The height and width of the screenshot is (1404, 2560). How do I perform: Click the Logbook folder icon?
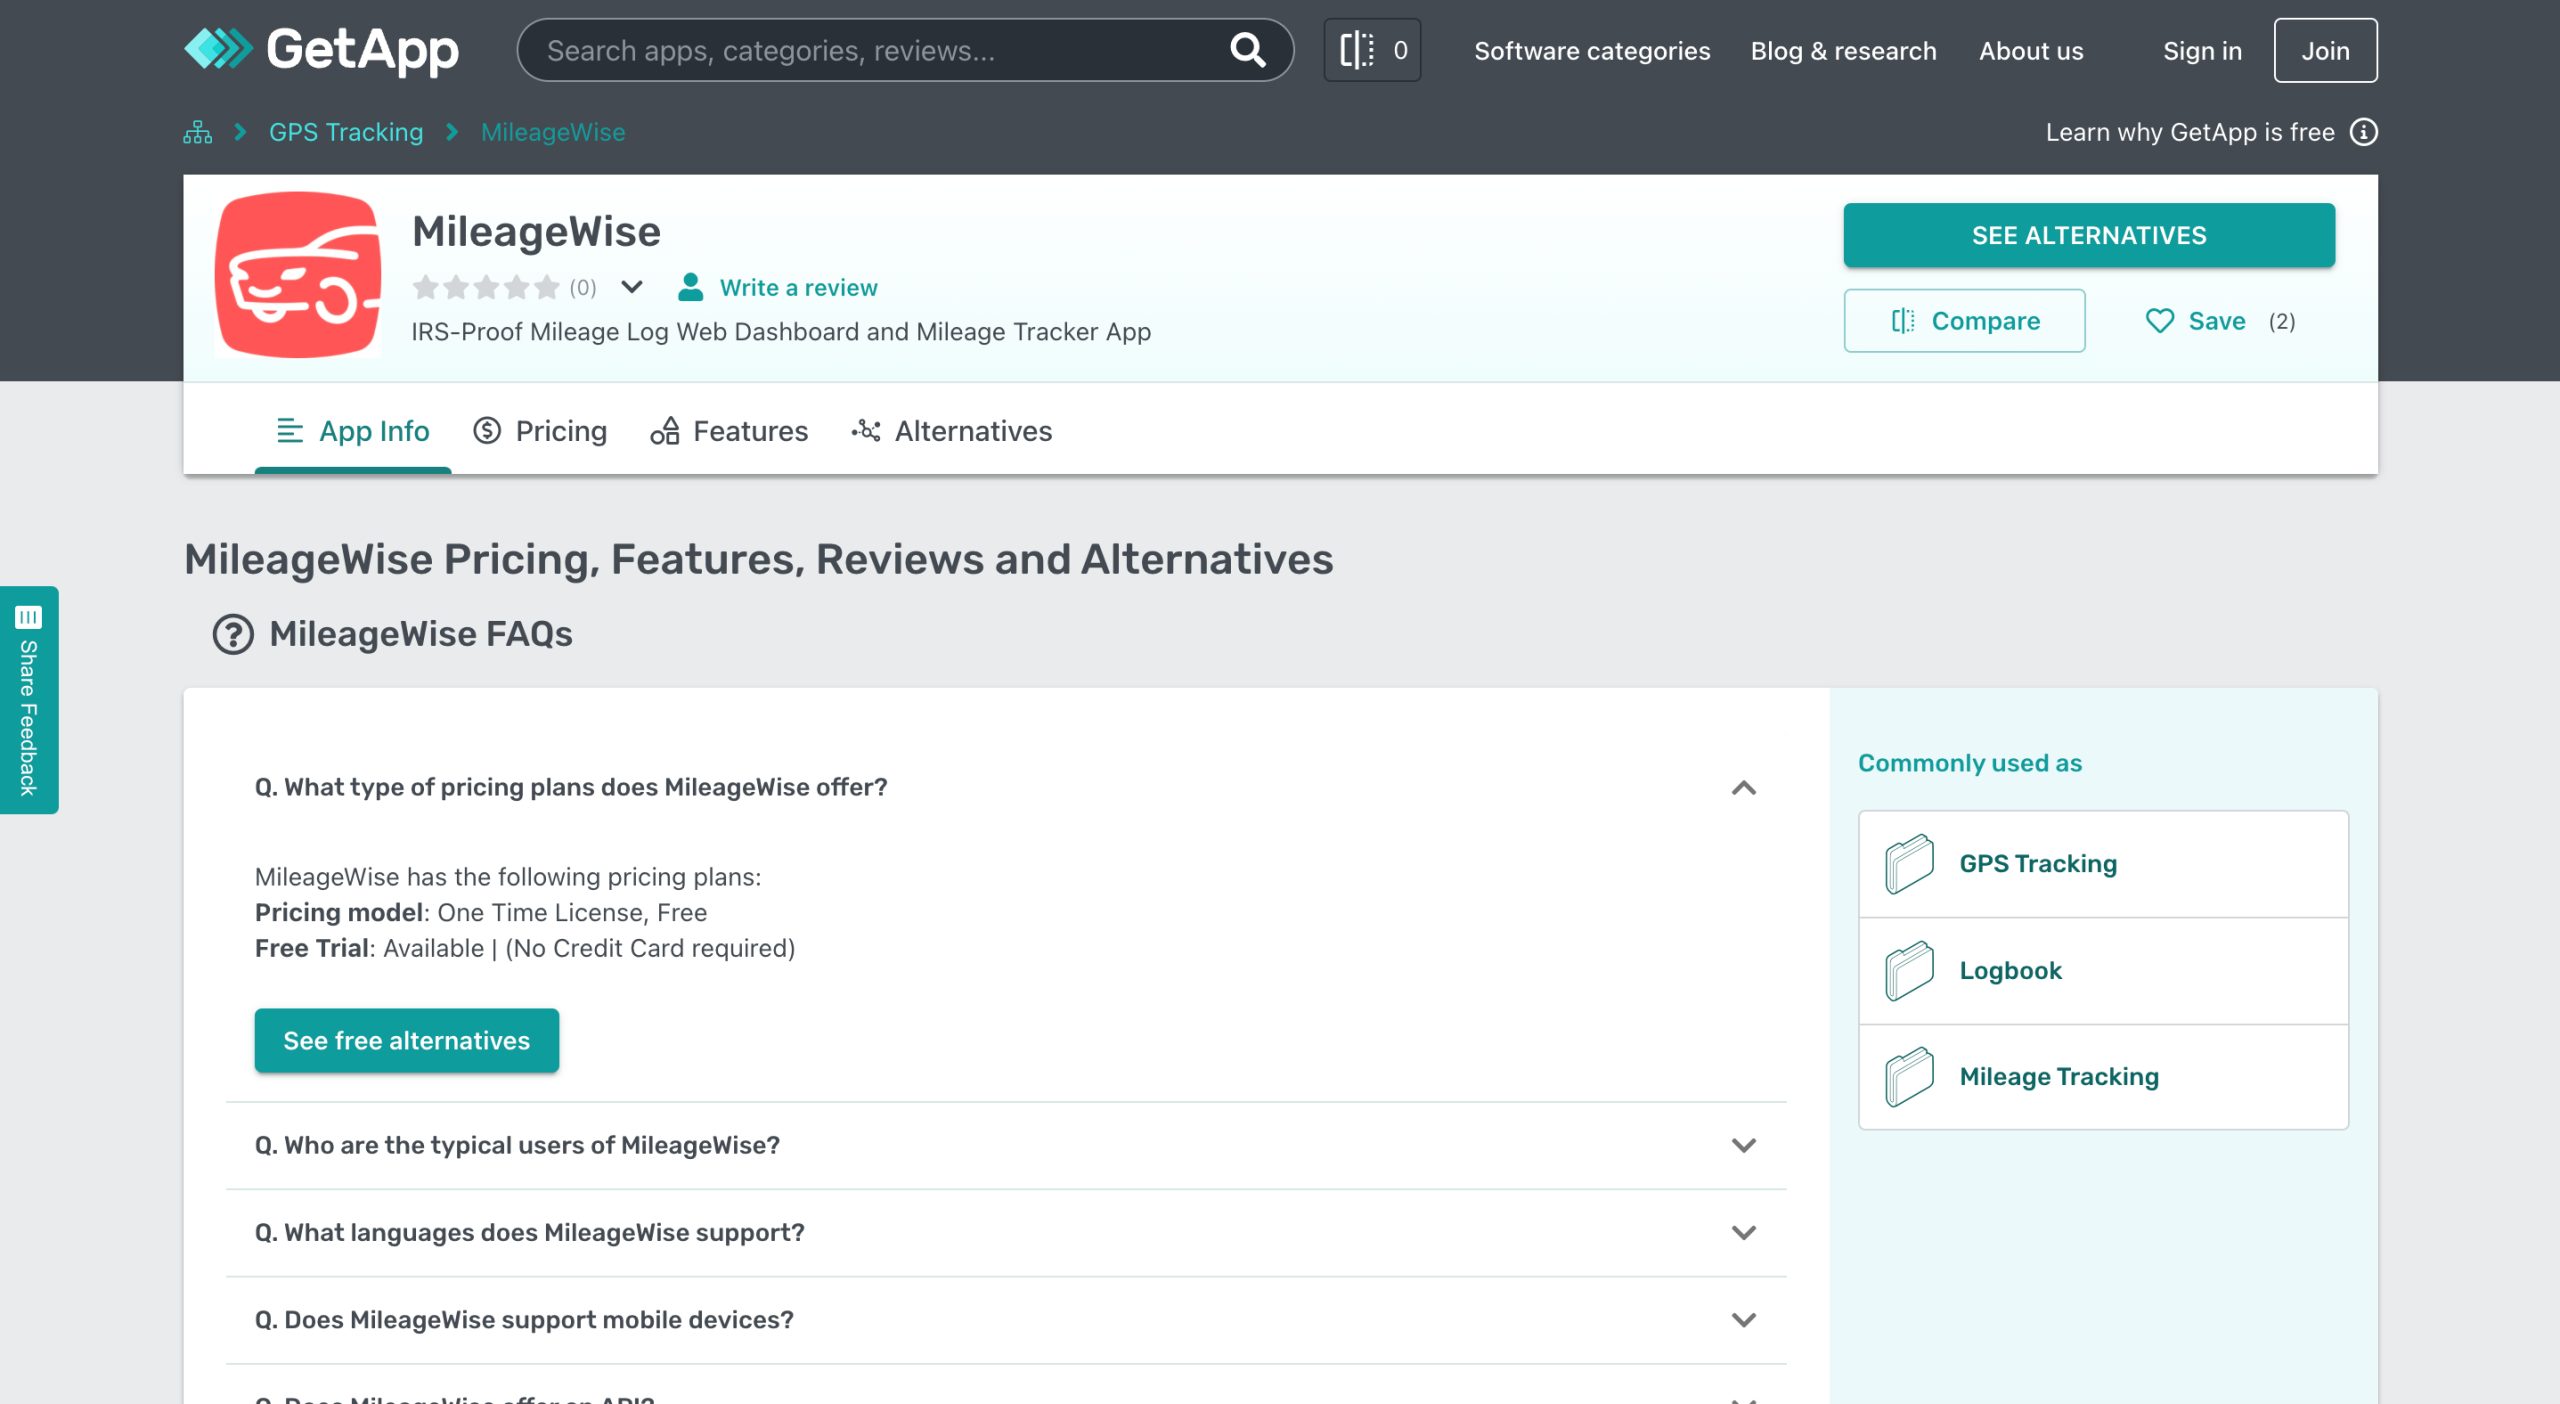pyautogui.click(x=1909, y=970)
